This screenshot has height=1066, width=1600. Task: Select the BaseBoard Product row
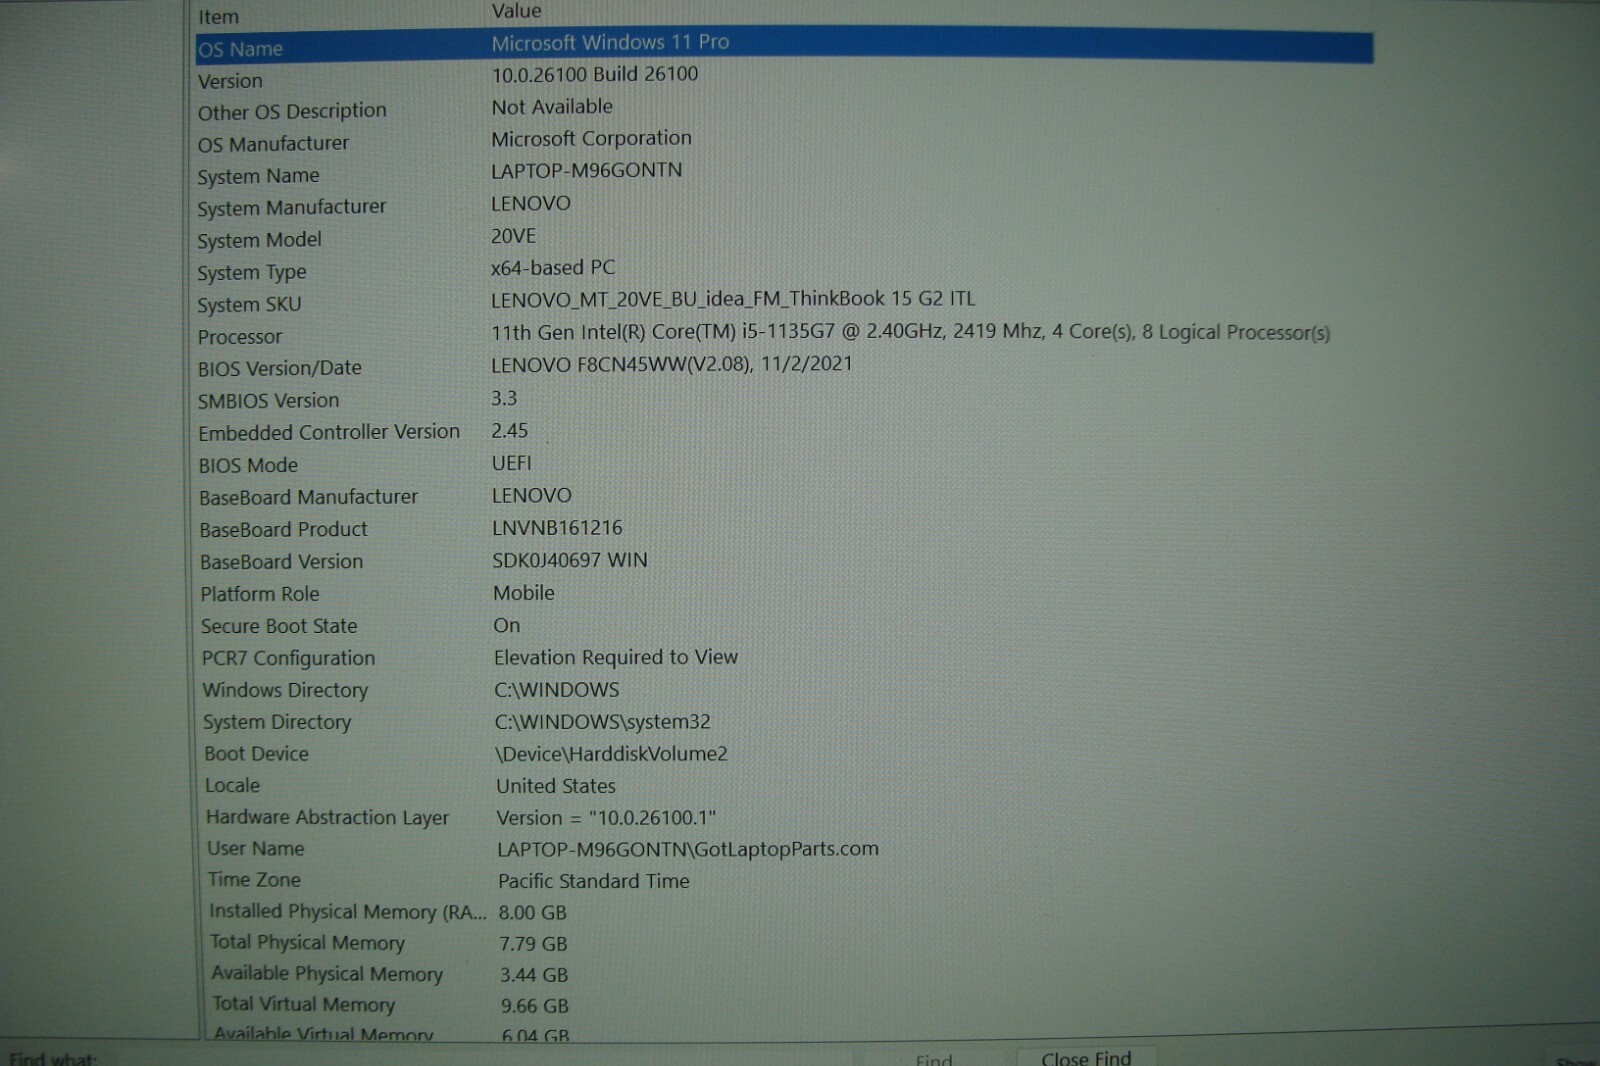coord(283,529)
